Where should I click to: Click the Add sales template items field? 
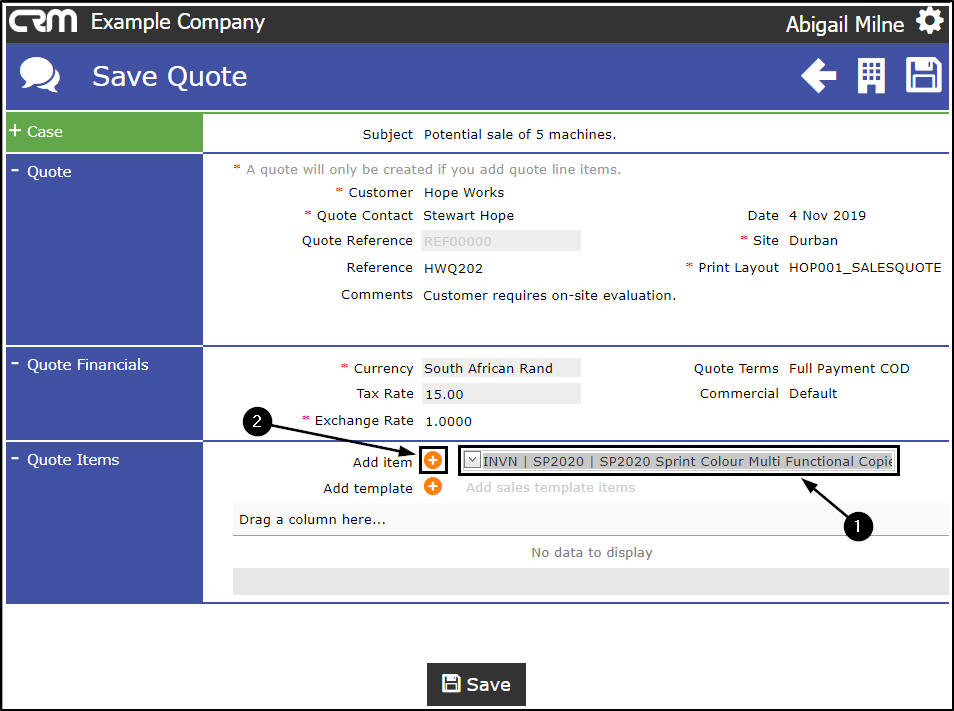[551, 487]
